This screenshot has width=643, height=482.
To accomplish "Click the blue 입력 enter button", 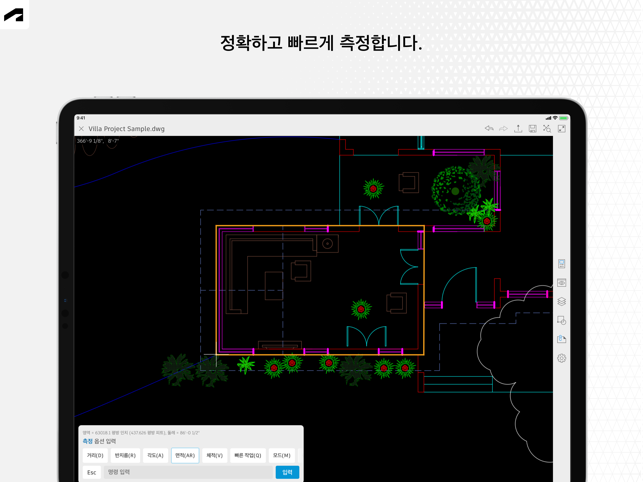I will click(287, 473).
